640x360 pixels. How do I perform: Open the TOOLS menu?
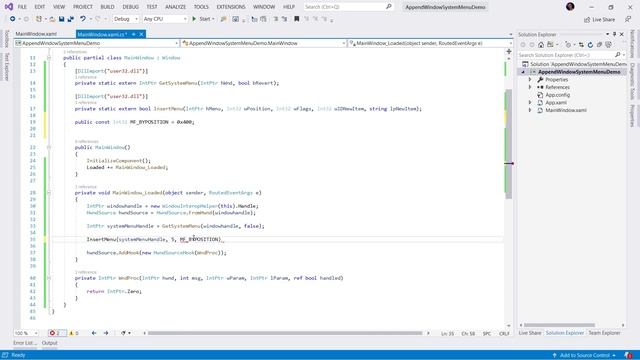[x=201, y=7]
